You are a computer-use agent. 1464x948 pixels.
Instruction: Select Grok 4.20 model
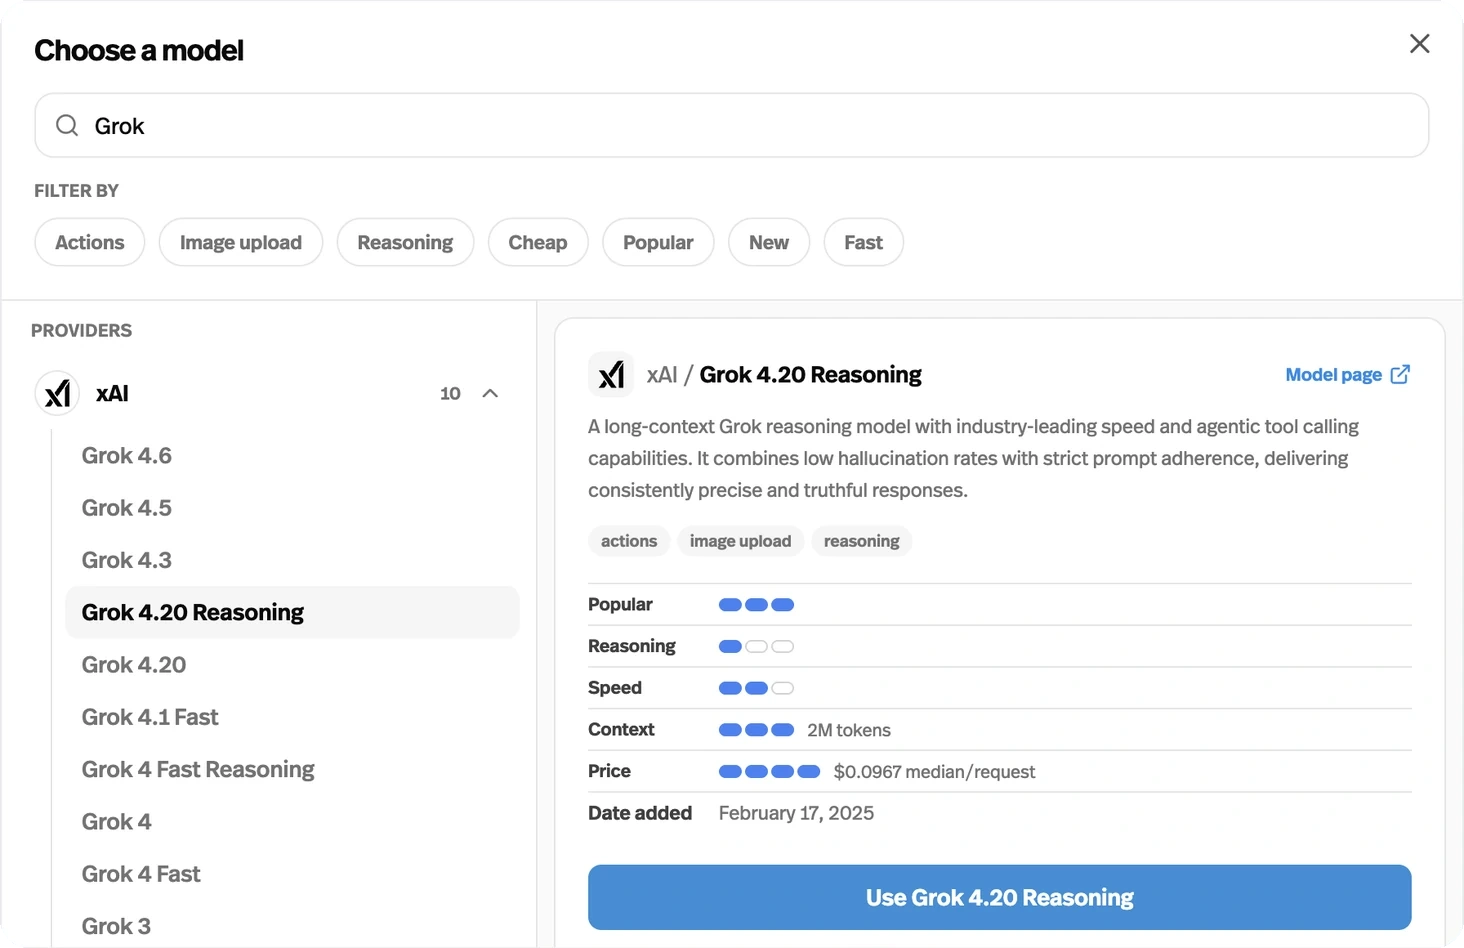[292, 664]
